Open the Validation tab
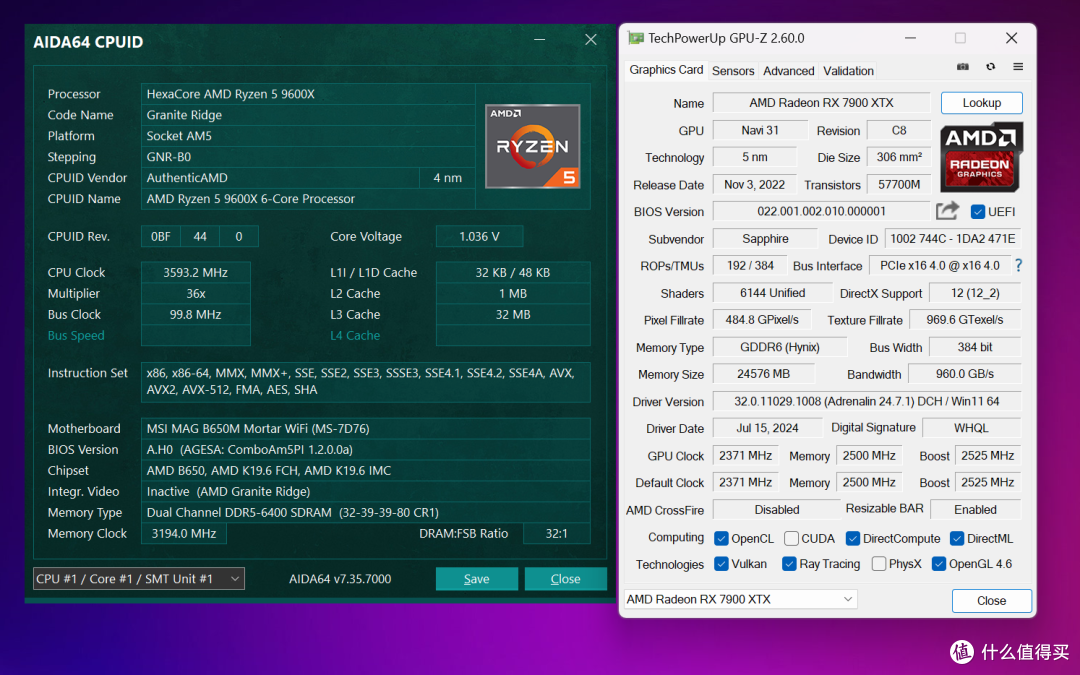Viewport: 1080px width, 675px height. pos(848,71)
